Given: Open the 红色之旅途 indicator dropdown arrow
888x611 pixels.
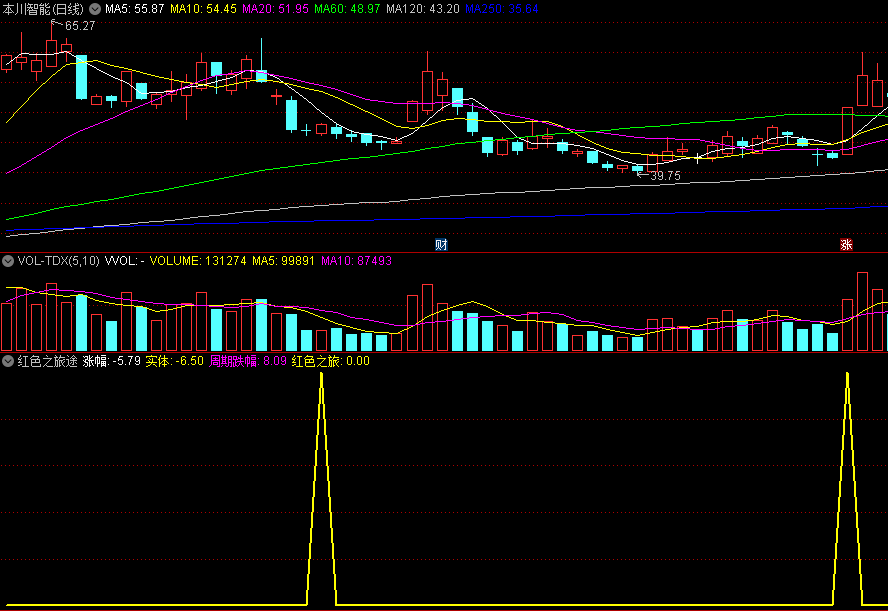Looking at the screenshot, I should click(x=8, y=361).
